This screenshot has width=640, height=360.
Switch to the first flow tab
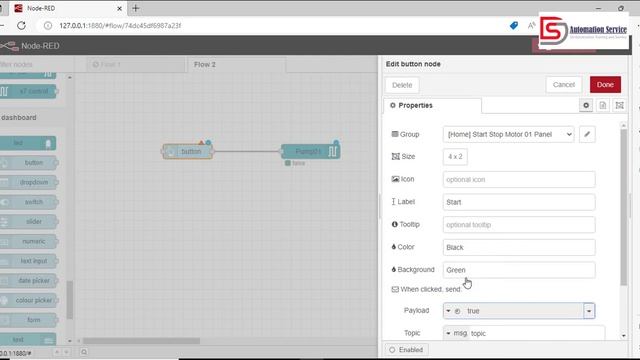(x=136, y=64)
